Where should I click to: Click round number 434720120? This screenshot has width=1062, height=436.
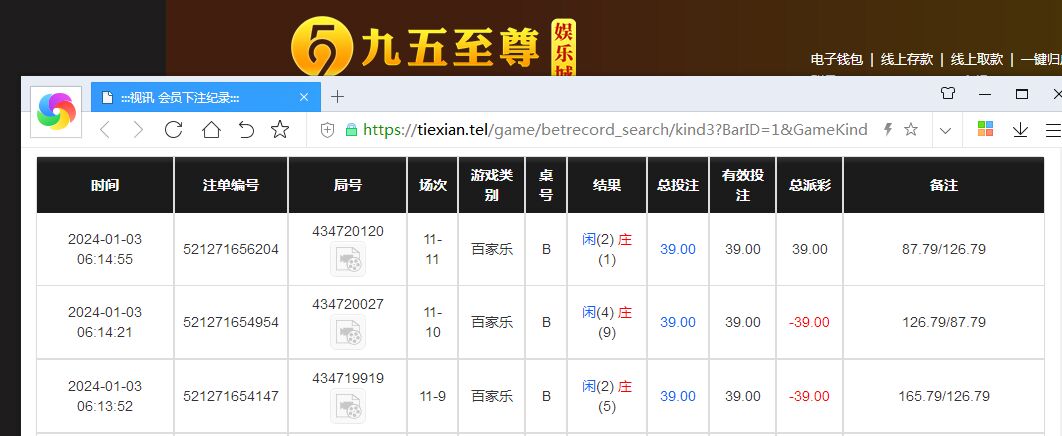pyautogui.click(x=348, y=232)
